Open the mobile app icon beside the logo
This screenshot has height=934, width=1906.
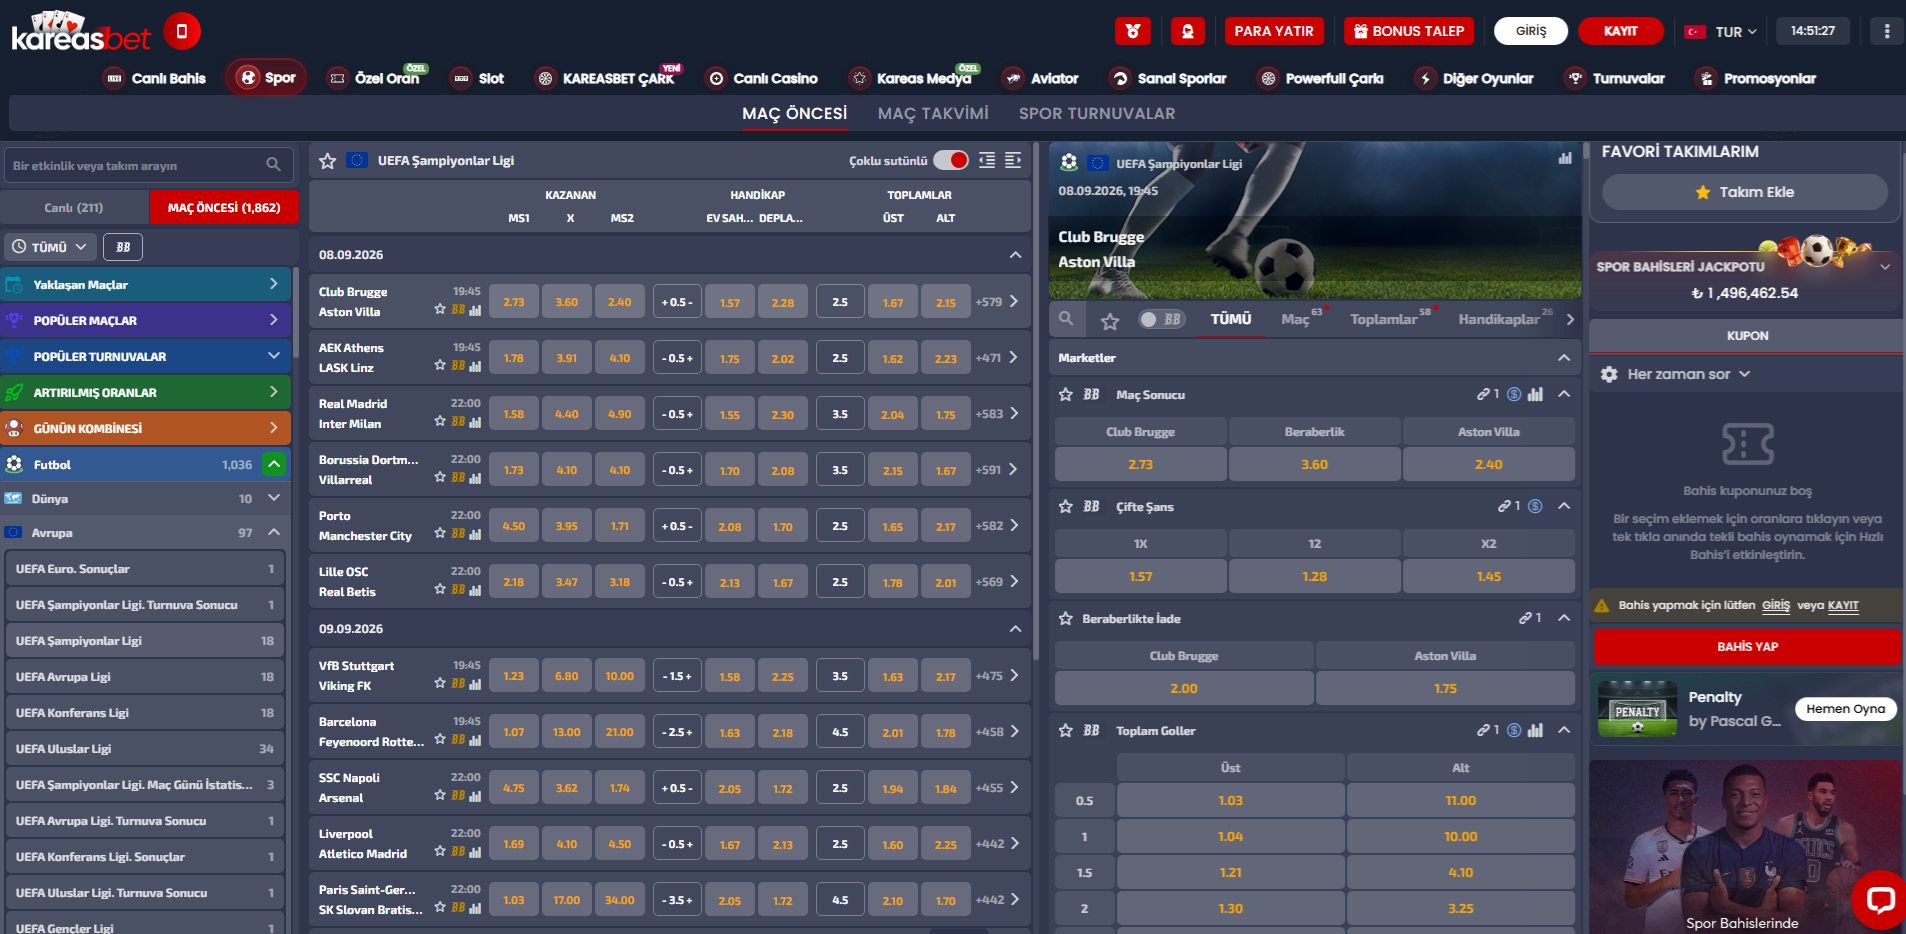181,31
